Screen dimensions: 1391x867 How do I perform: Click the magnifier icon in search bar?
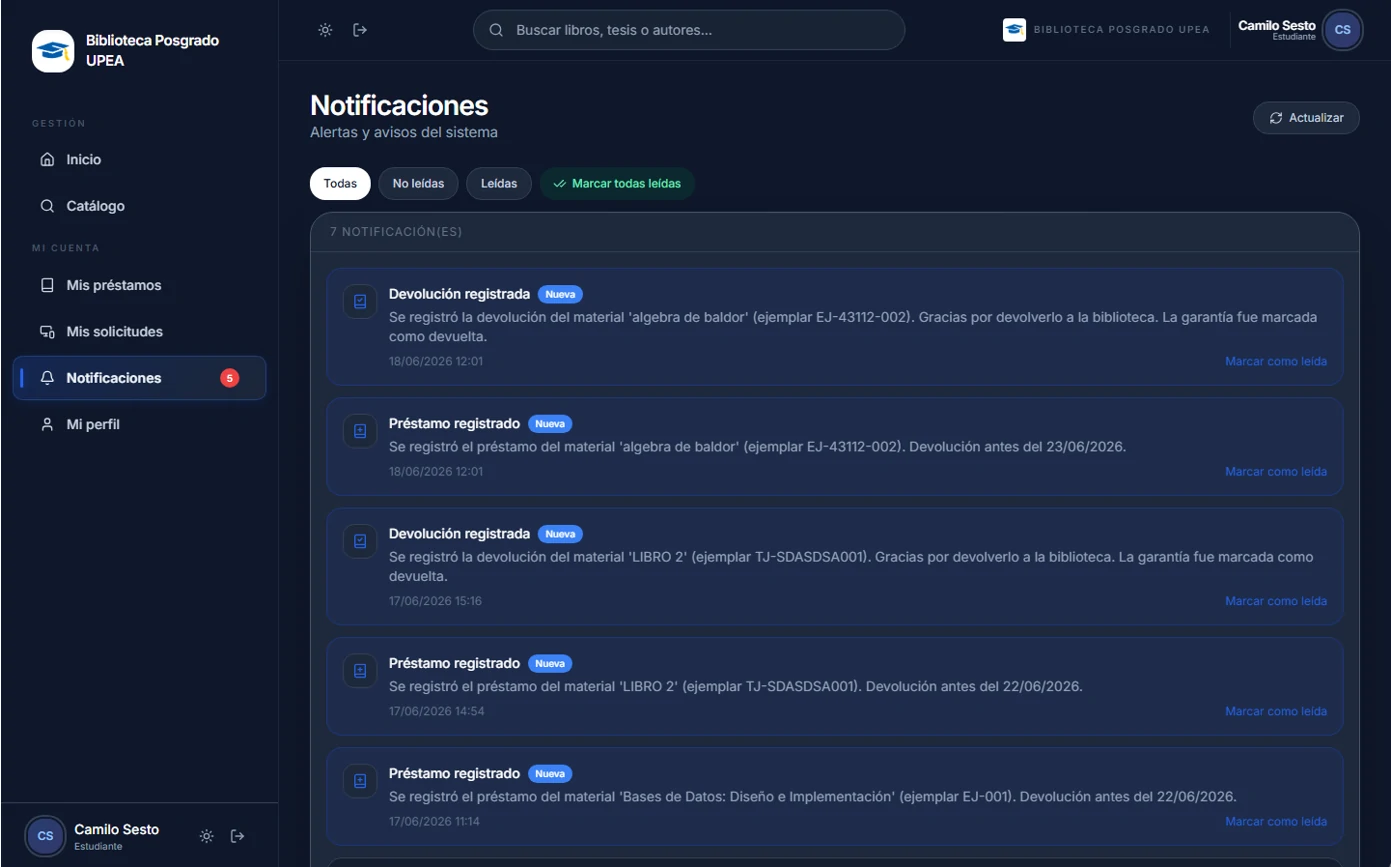point(496,30)
